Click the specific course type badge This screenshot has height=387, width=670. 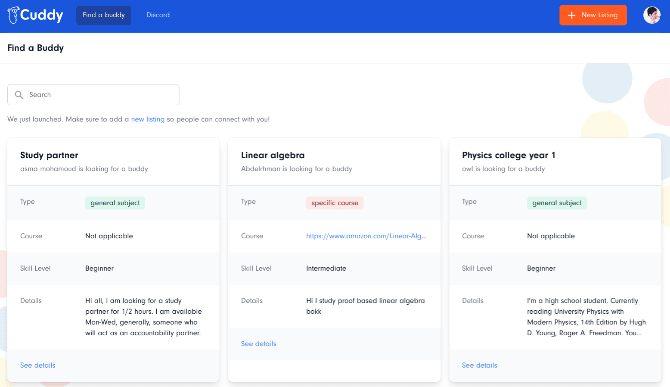[x=335, y=203]
